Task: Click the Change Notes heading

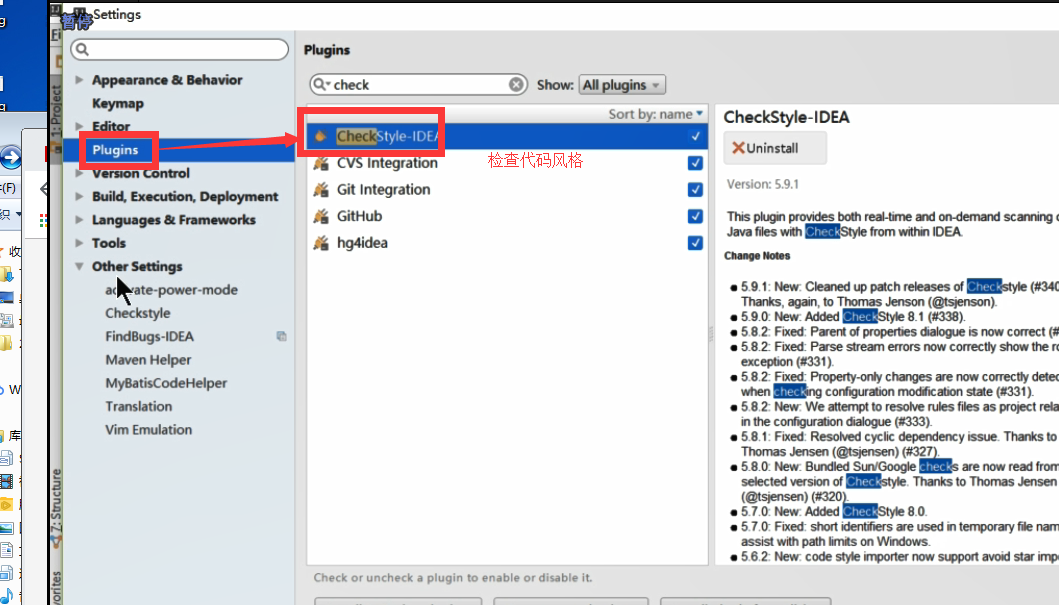Action: tap(757, 256)
